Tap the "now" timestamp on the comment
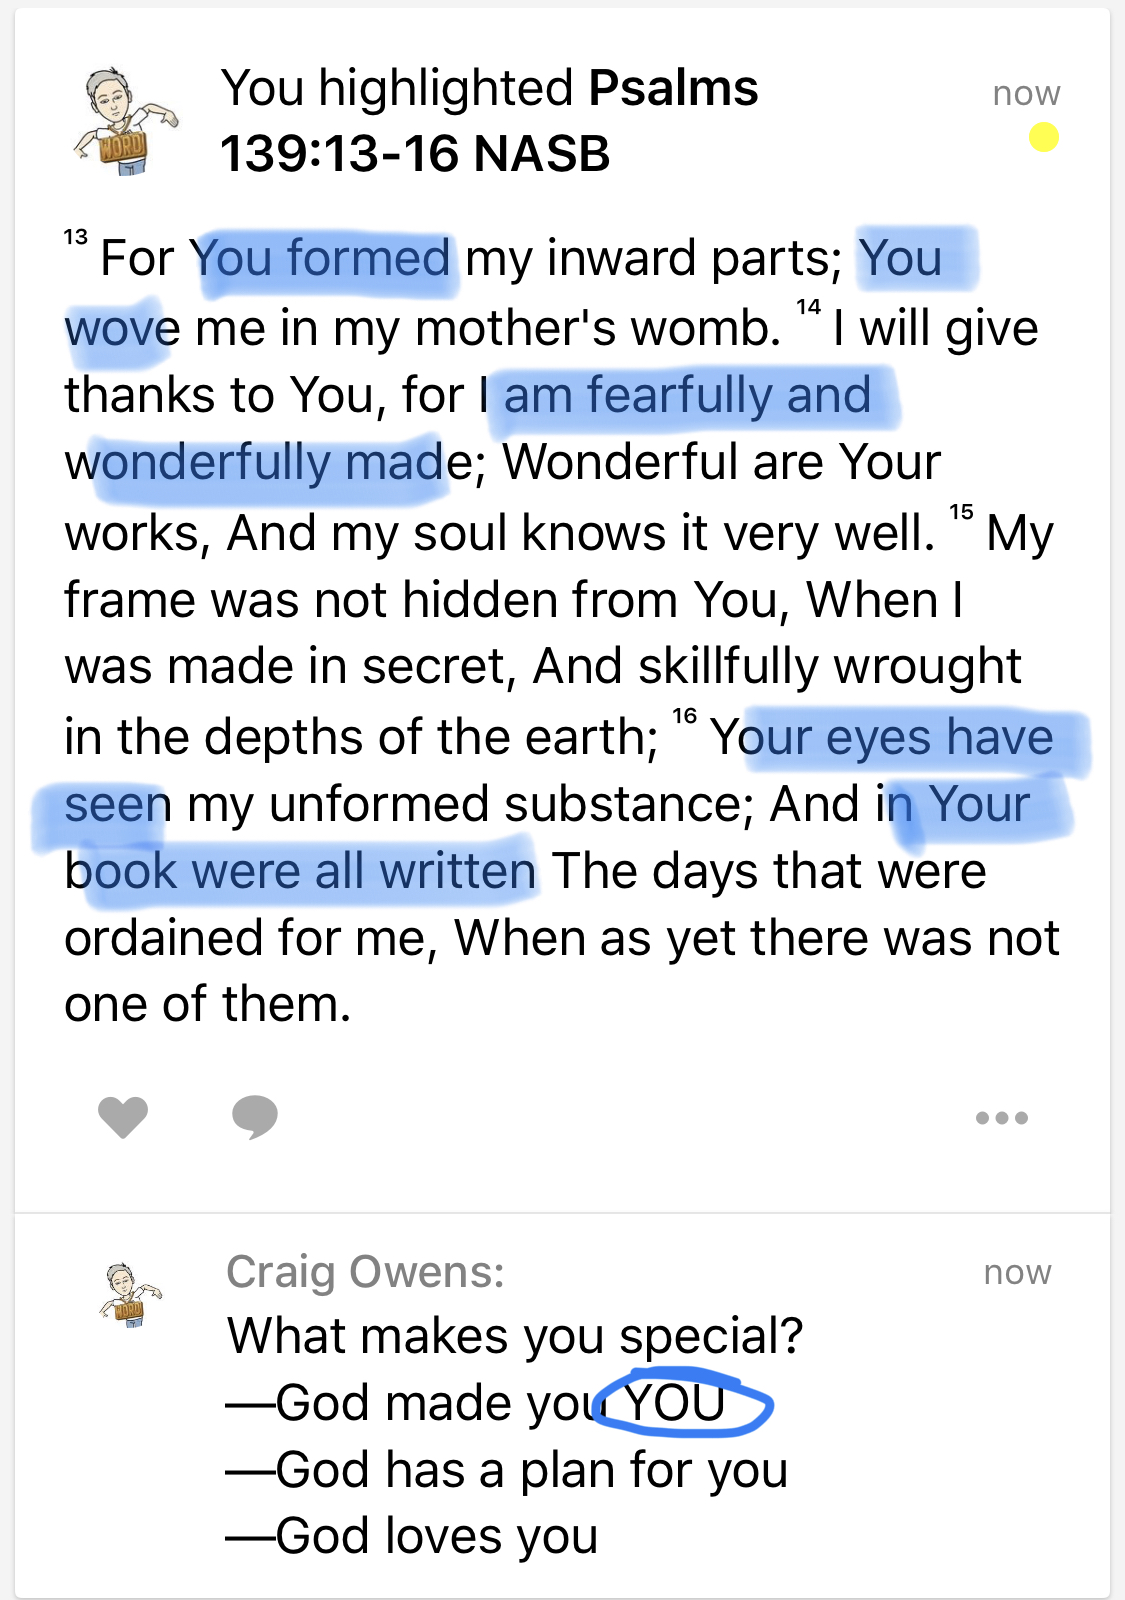 click(x=1017, y=1272)
